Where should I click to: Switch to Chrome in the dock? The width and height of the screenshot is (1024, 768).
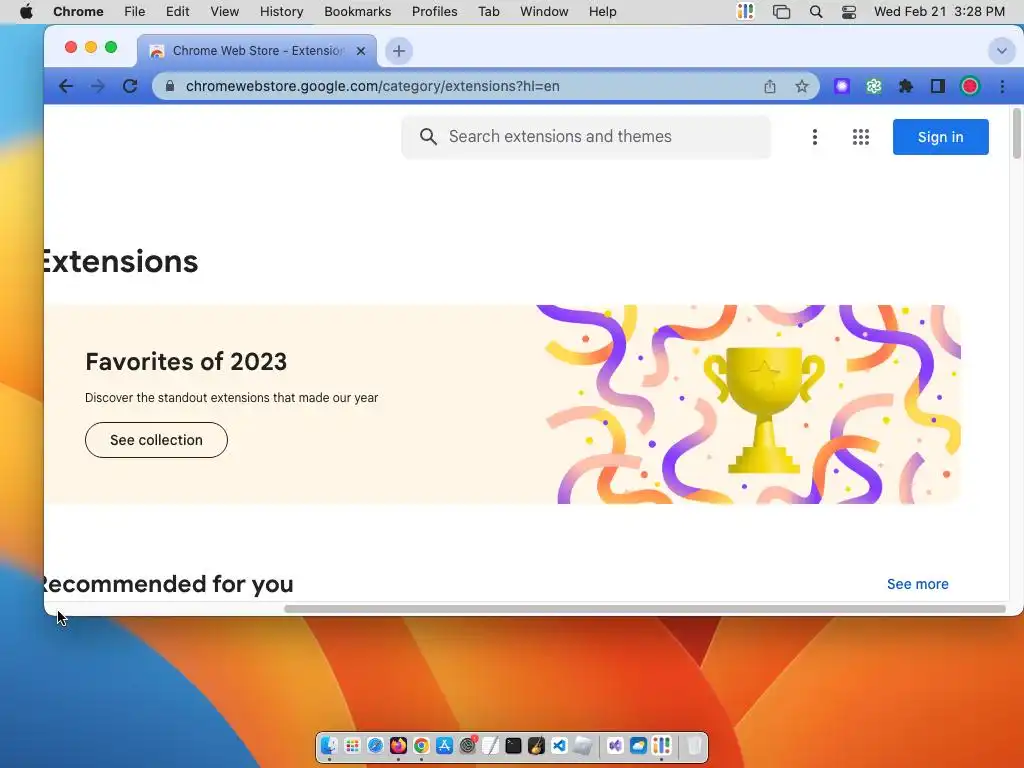point(421,745)
